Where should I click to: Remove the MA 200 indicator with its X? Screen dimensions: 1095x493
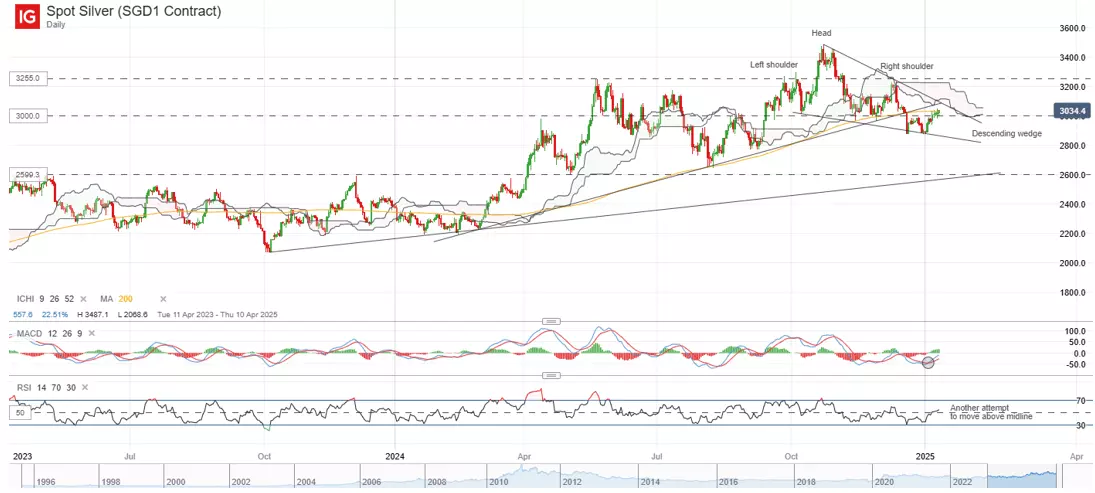pyautogui.click(x=162, y=299)
